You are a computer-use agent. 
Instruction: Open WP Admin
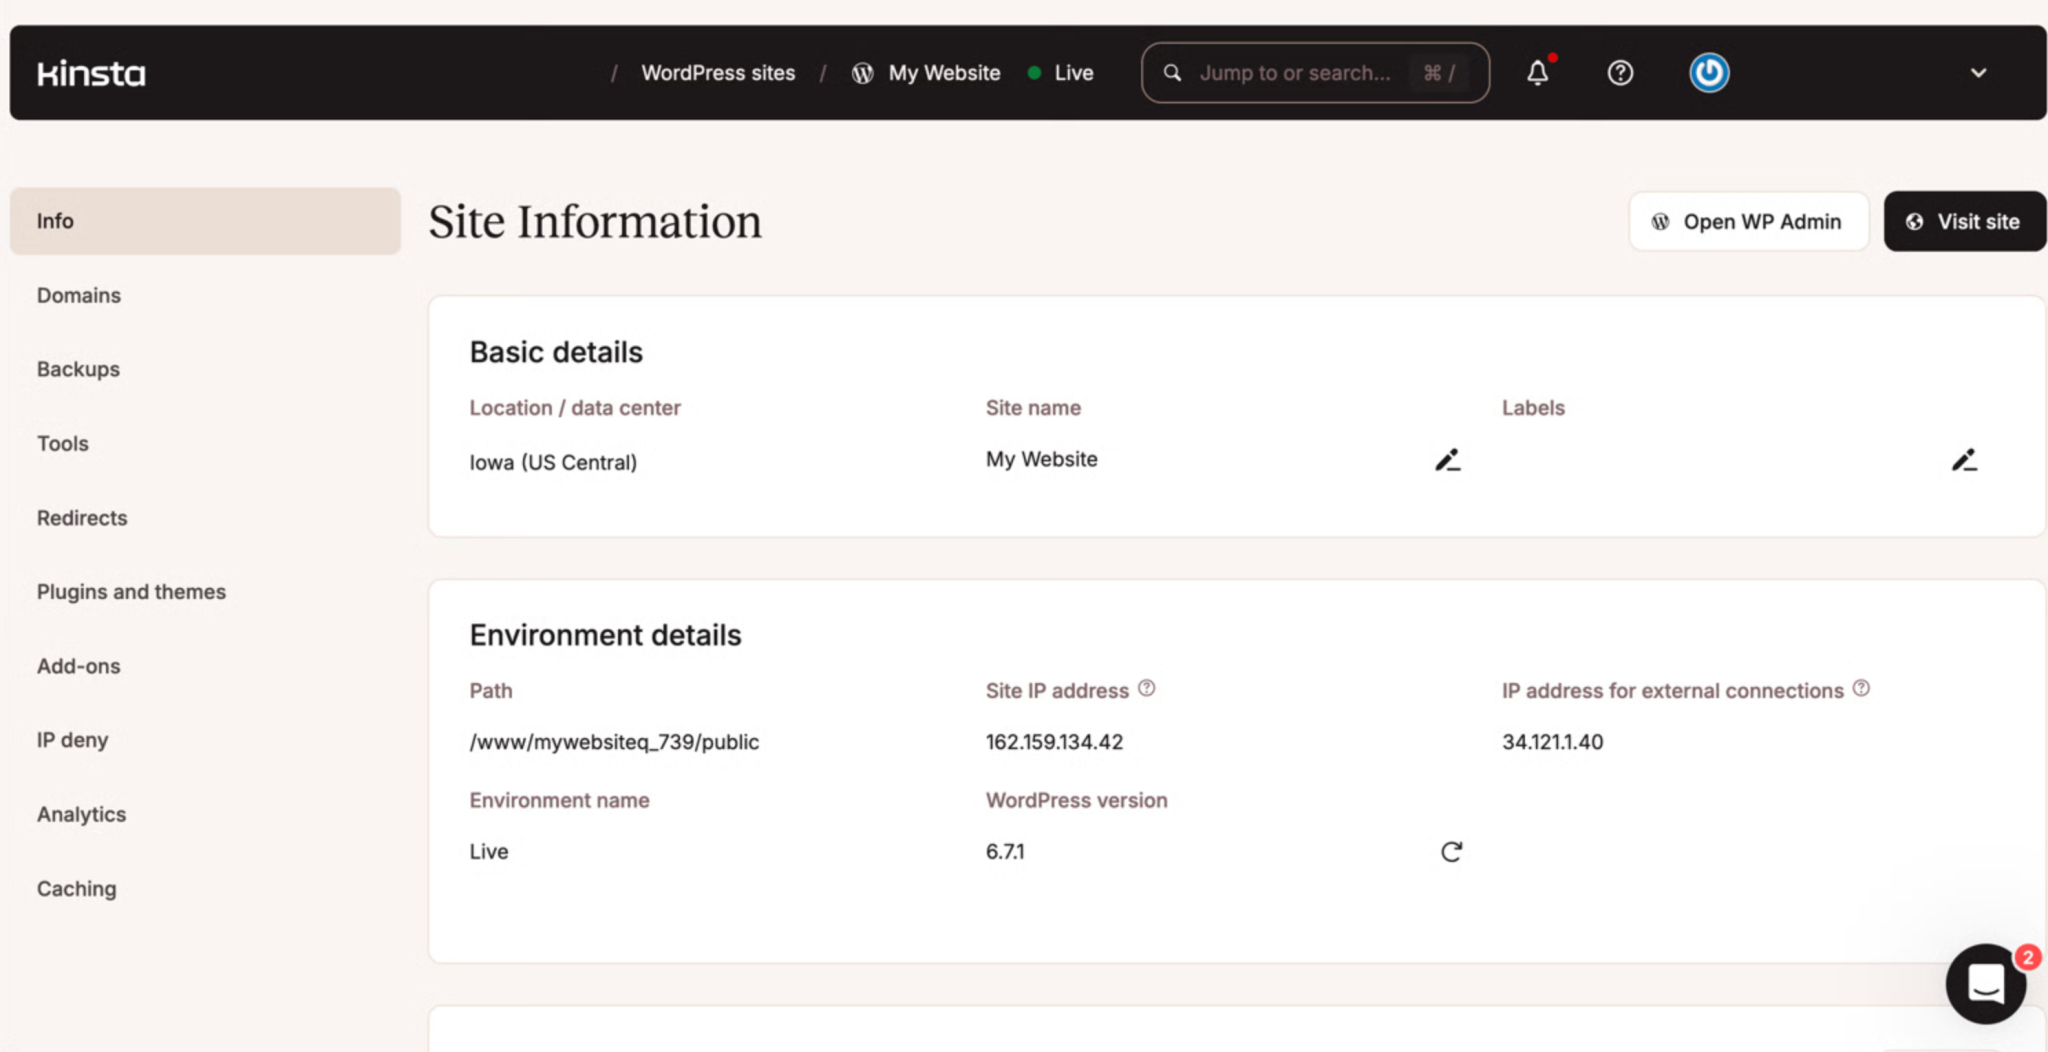[1749, 221]
